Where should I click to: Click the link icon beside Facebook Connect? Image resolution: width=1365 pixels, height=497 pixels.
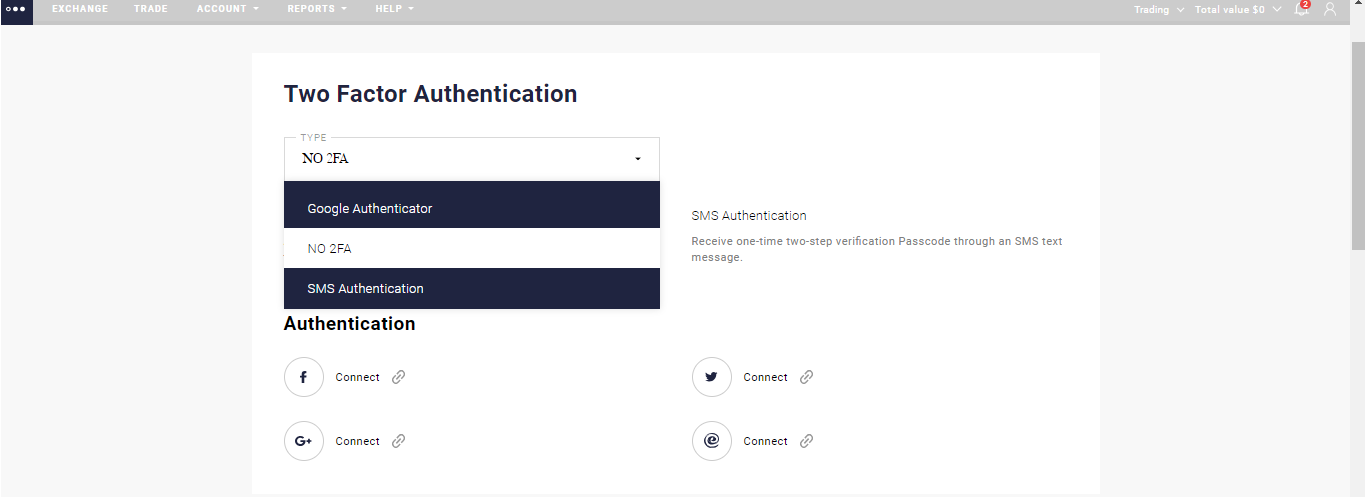pos(398,377)
